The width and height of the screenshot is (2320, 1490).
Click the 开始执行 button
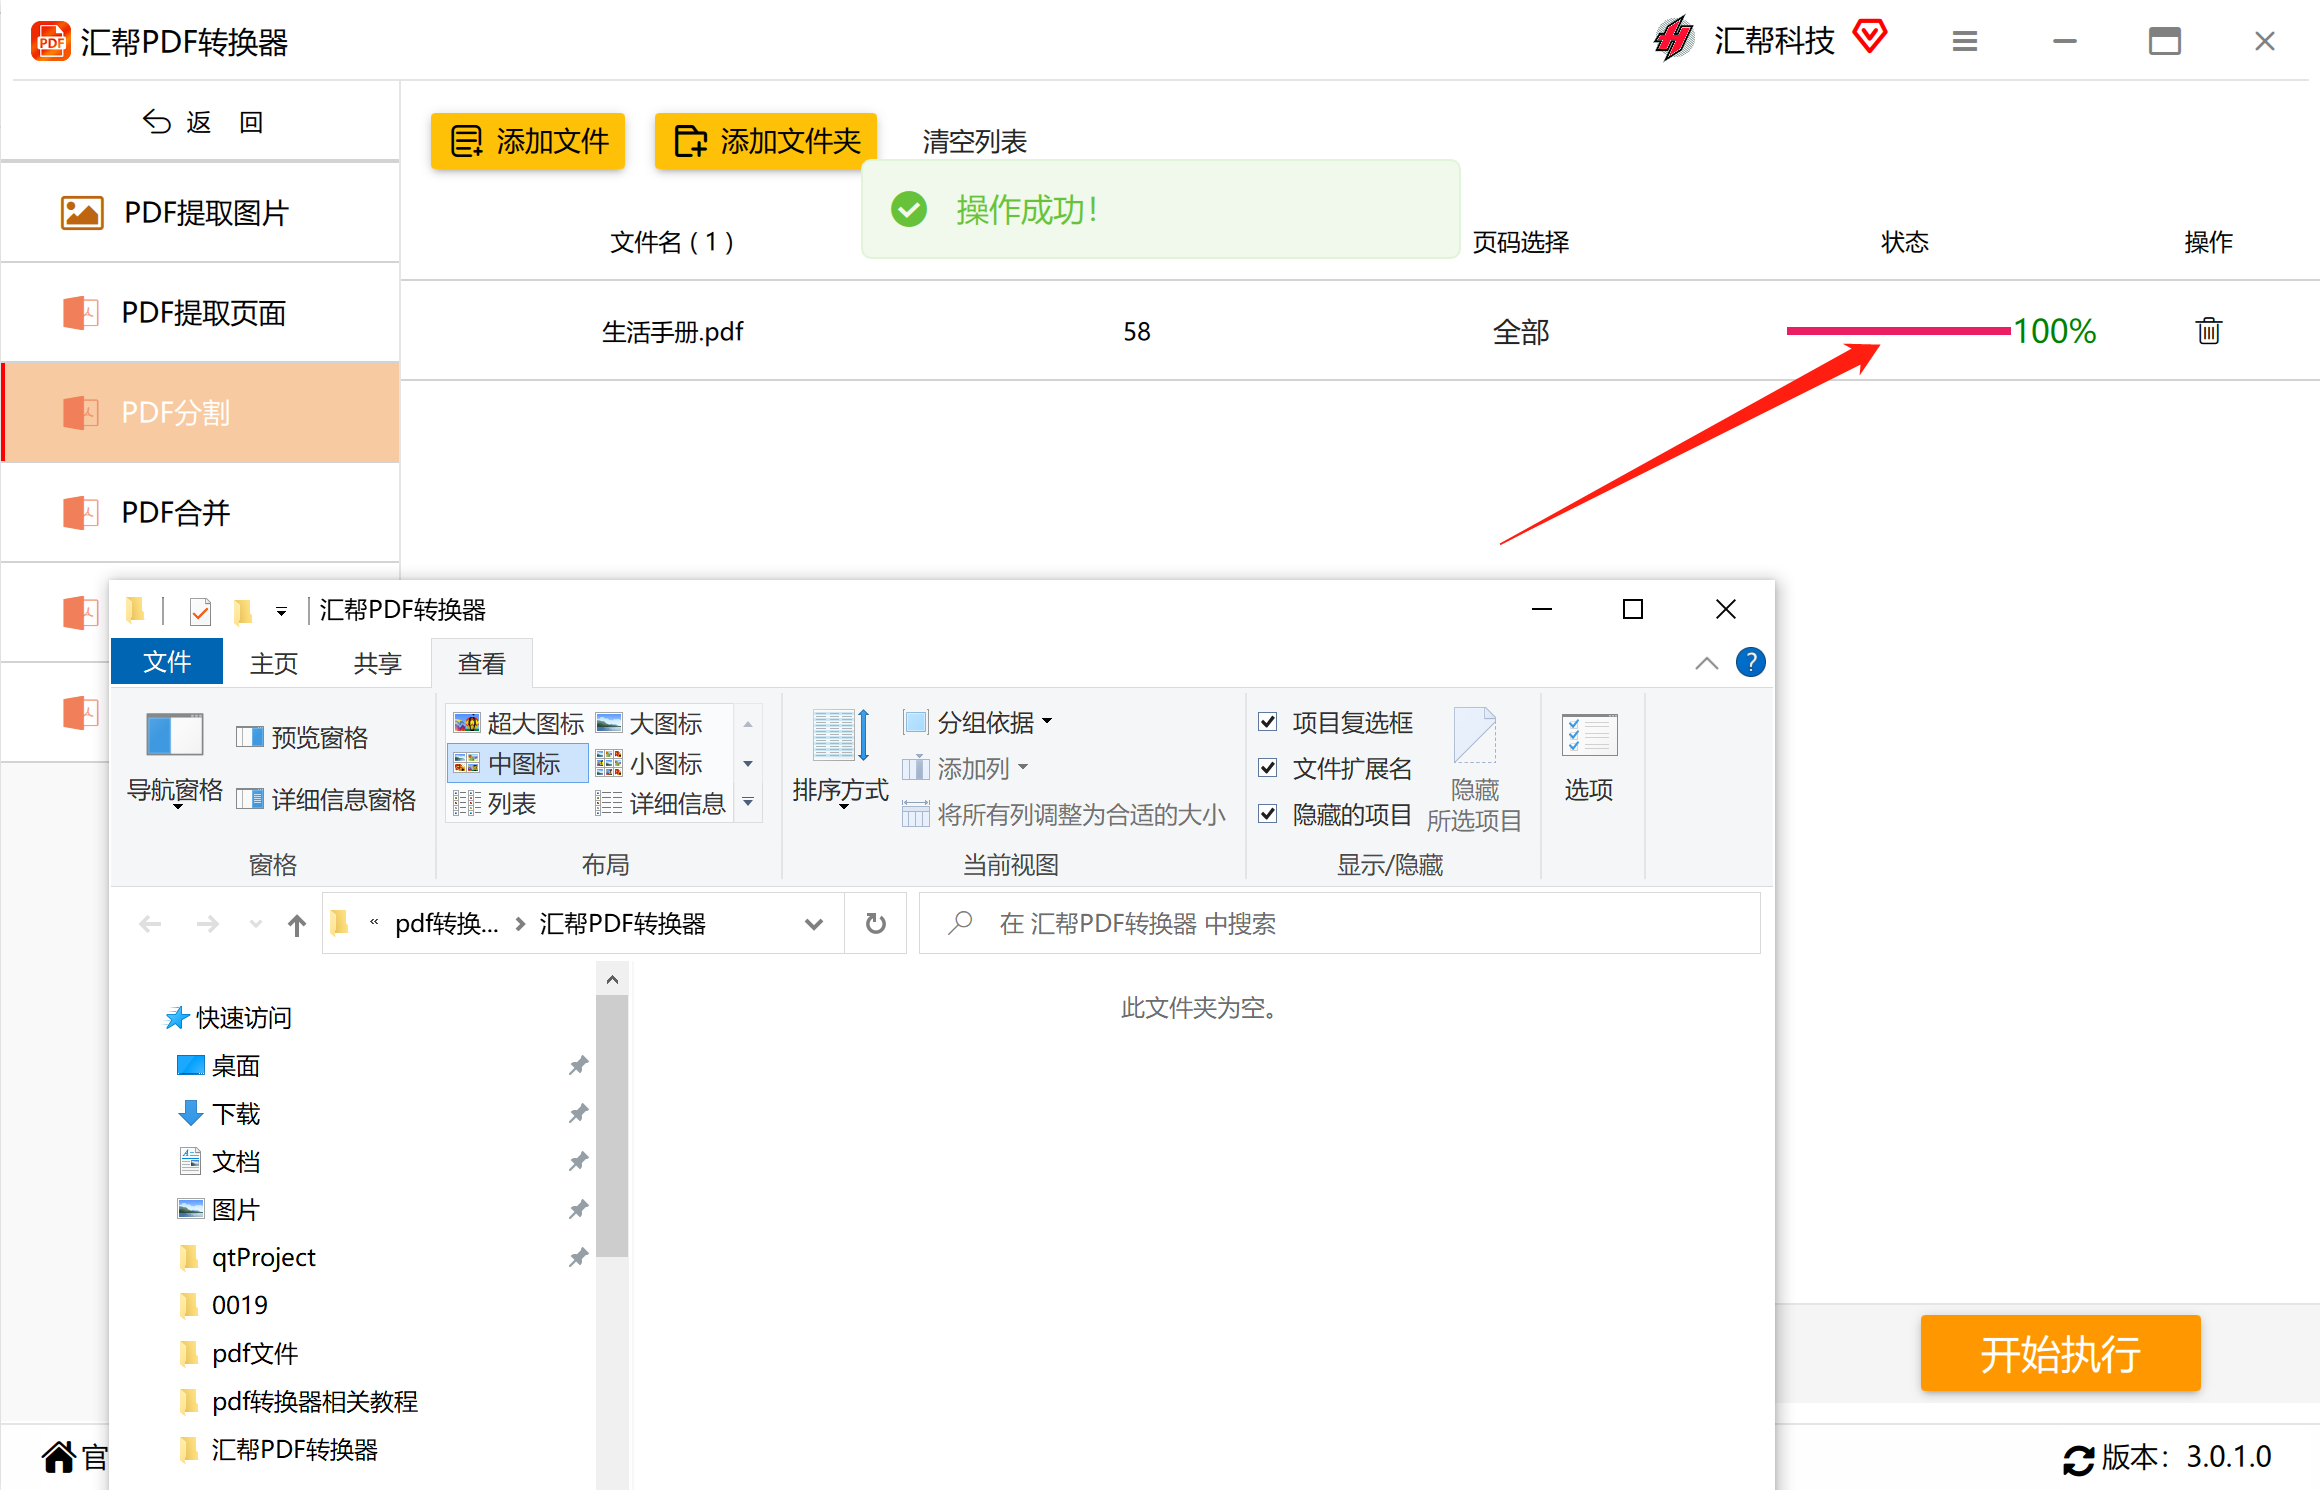click(x=2060, y=1353)
